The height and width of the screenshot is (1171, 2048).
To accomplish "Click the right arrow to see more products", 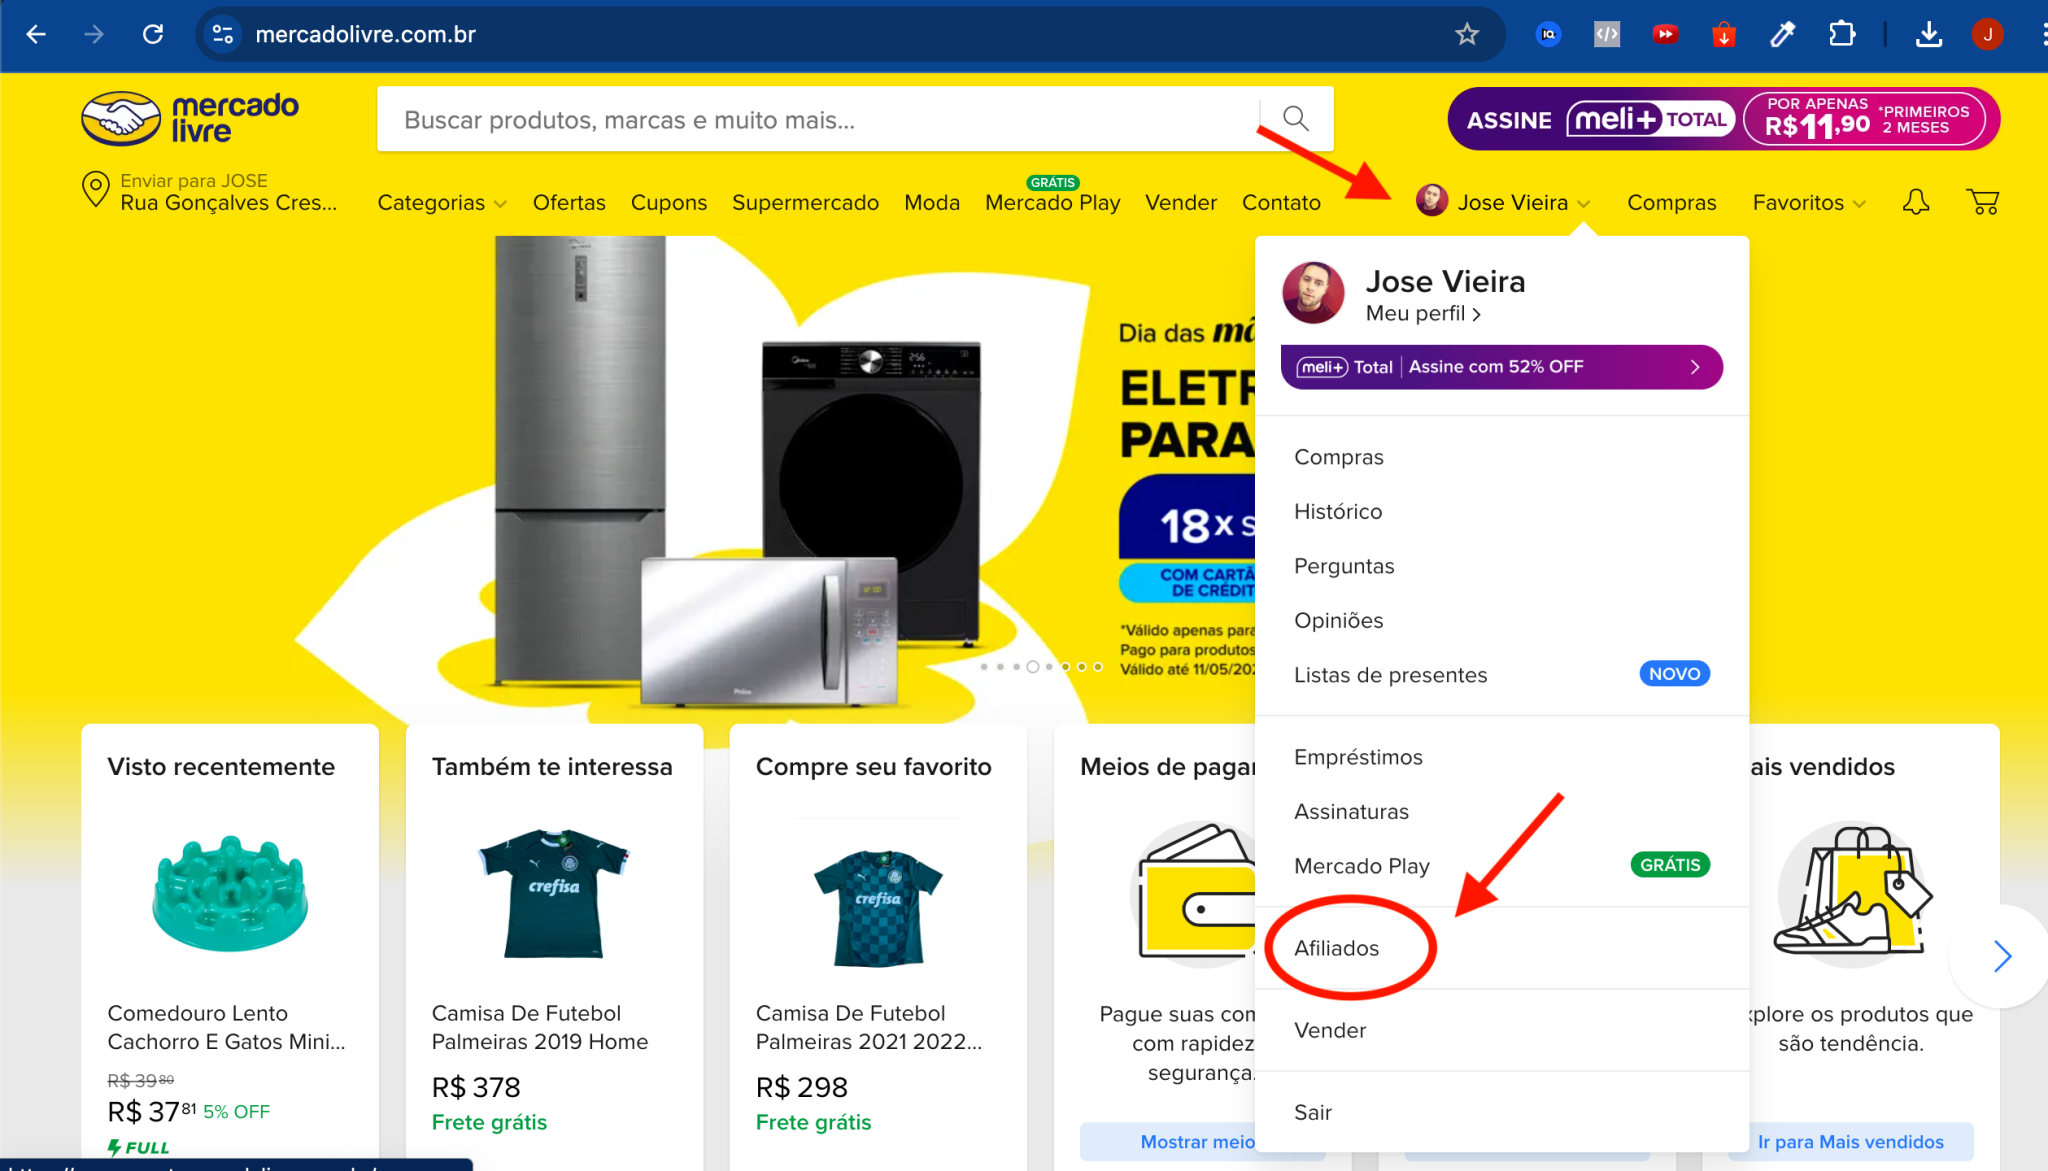I will [x=2002, y=956].
